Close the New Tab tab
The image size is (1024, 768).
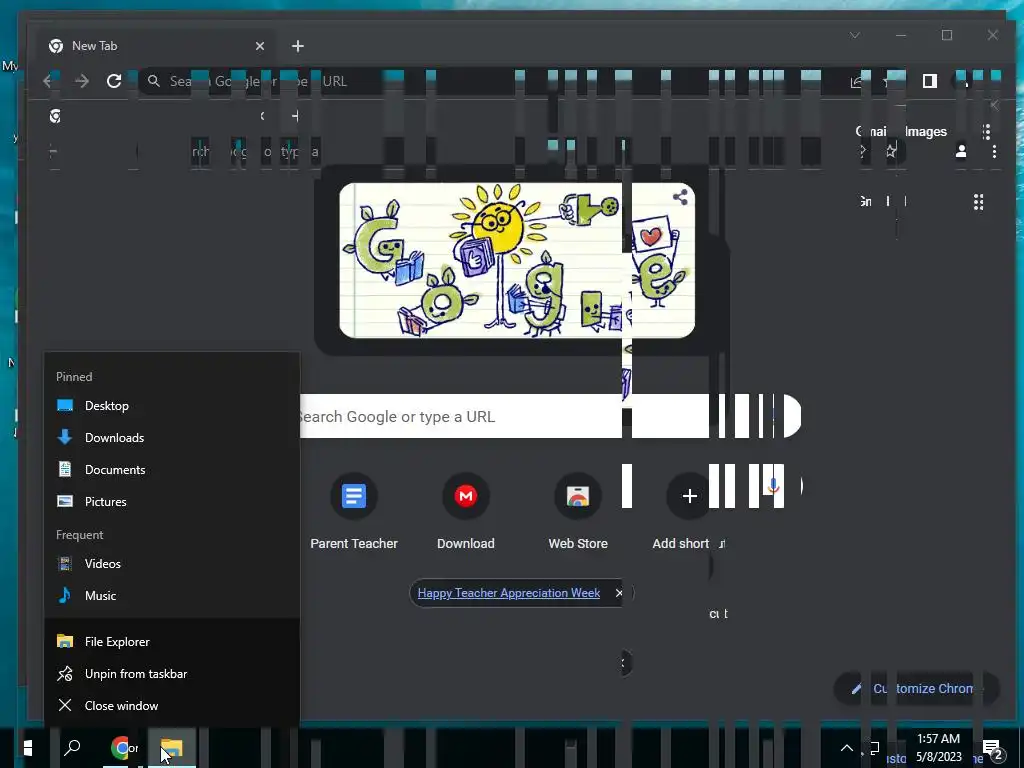[x=260, y=46]
